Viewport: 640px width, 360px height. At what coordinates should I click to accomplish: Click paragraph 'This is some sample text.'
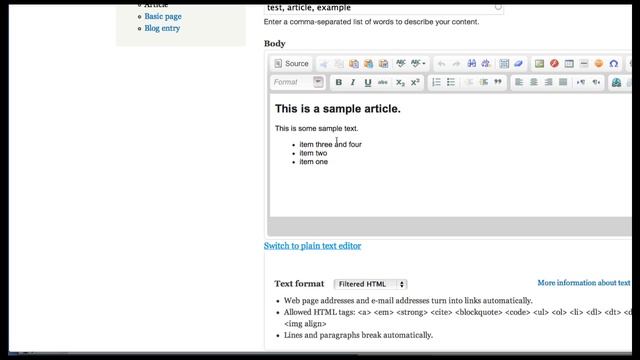316,128
